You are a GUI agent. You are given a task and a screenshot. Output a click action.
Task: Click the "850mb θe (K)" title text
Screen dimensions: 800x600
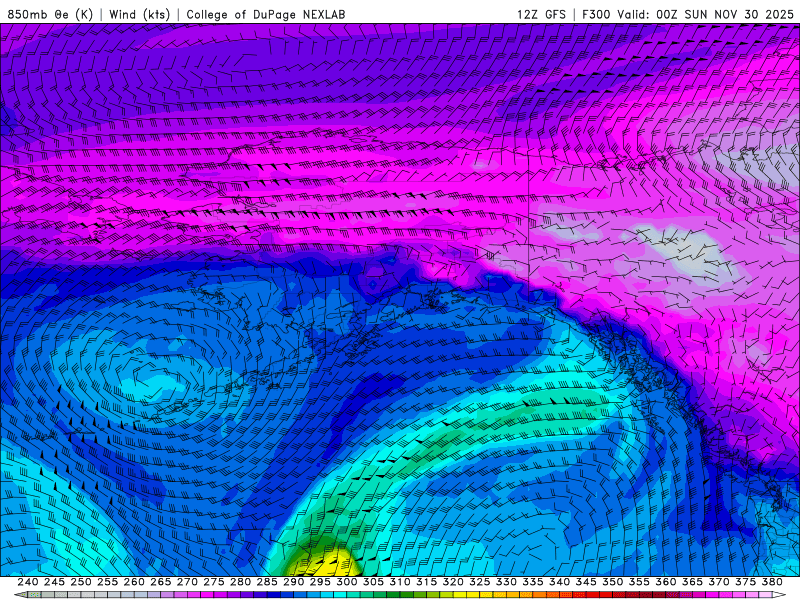[x=50, y=14]
